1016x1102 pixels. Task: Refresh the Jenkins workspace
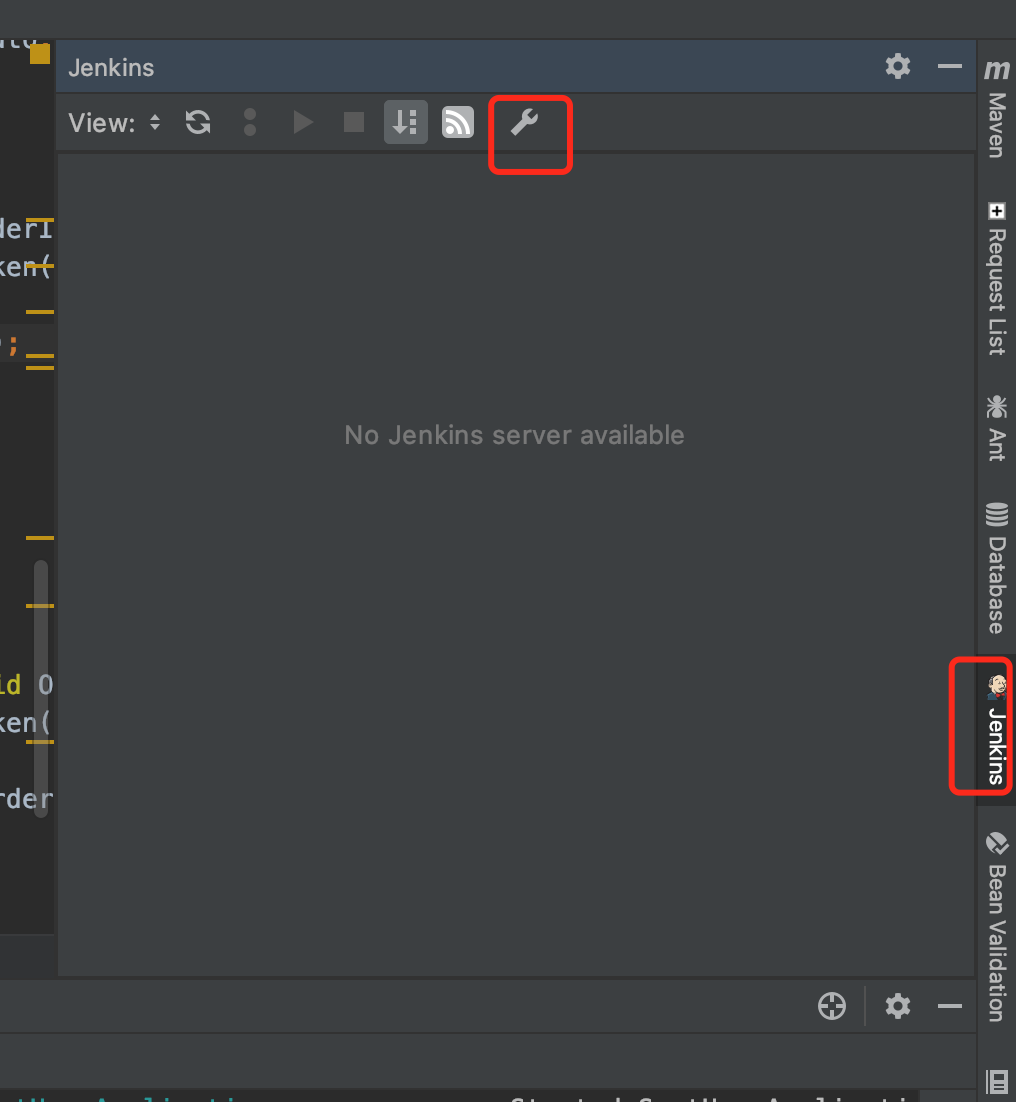(198, 122)
